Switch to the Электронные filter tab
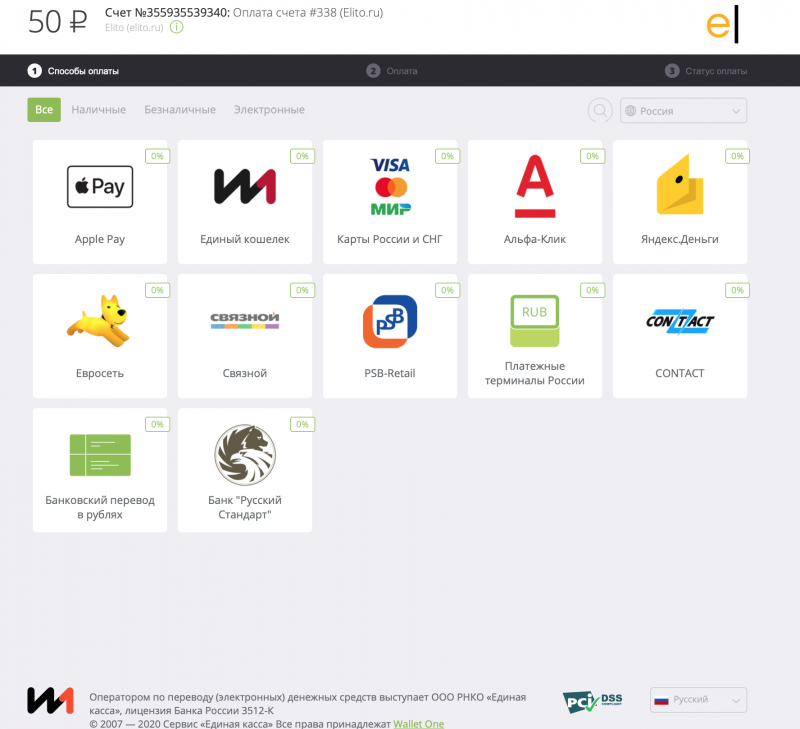Viewport: 800px width, 729px height. pyautogui.click(x=269, y=110)
